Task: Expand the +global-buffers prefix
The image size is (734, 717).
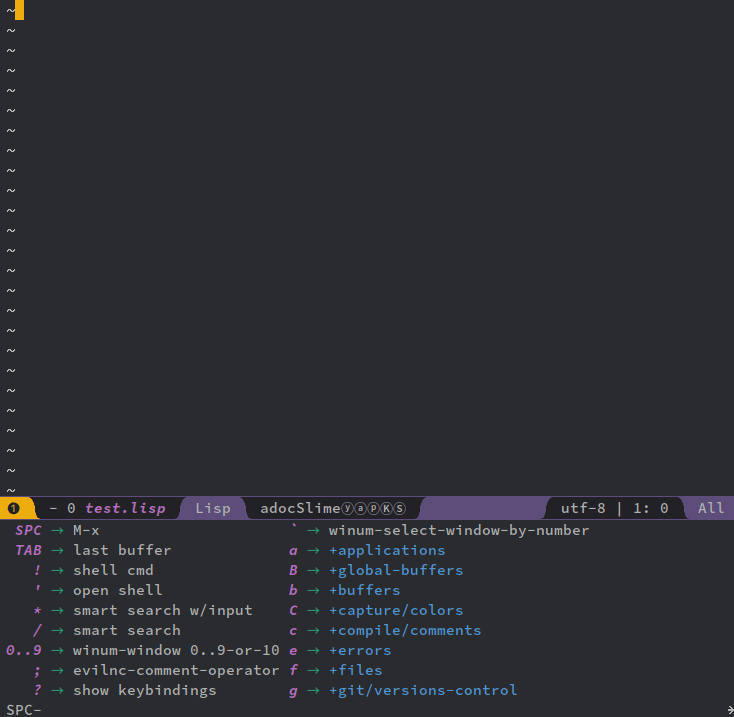Action: pyautogui.click(x=376, y=570)
